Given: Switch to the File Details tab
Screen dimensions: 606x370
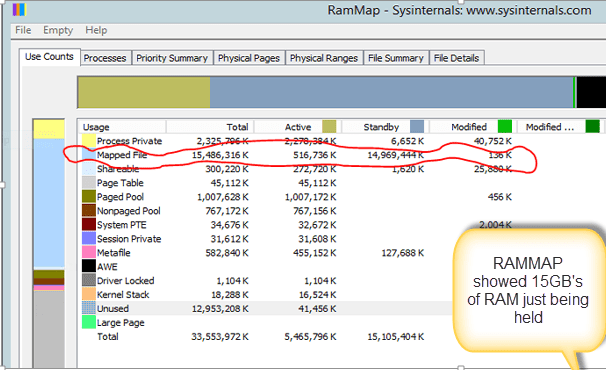Looking at the screenshot, I should click(x=456, y=58).
